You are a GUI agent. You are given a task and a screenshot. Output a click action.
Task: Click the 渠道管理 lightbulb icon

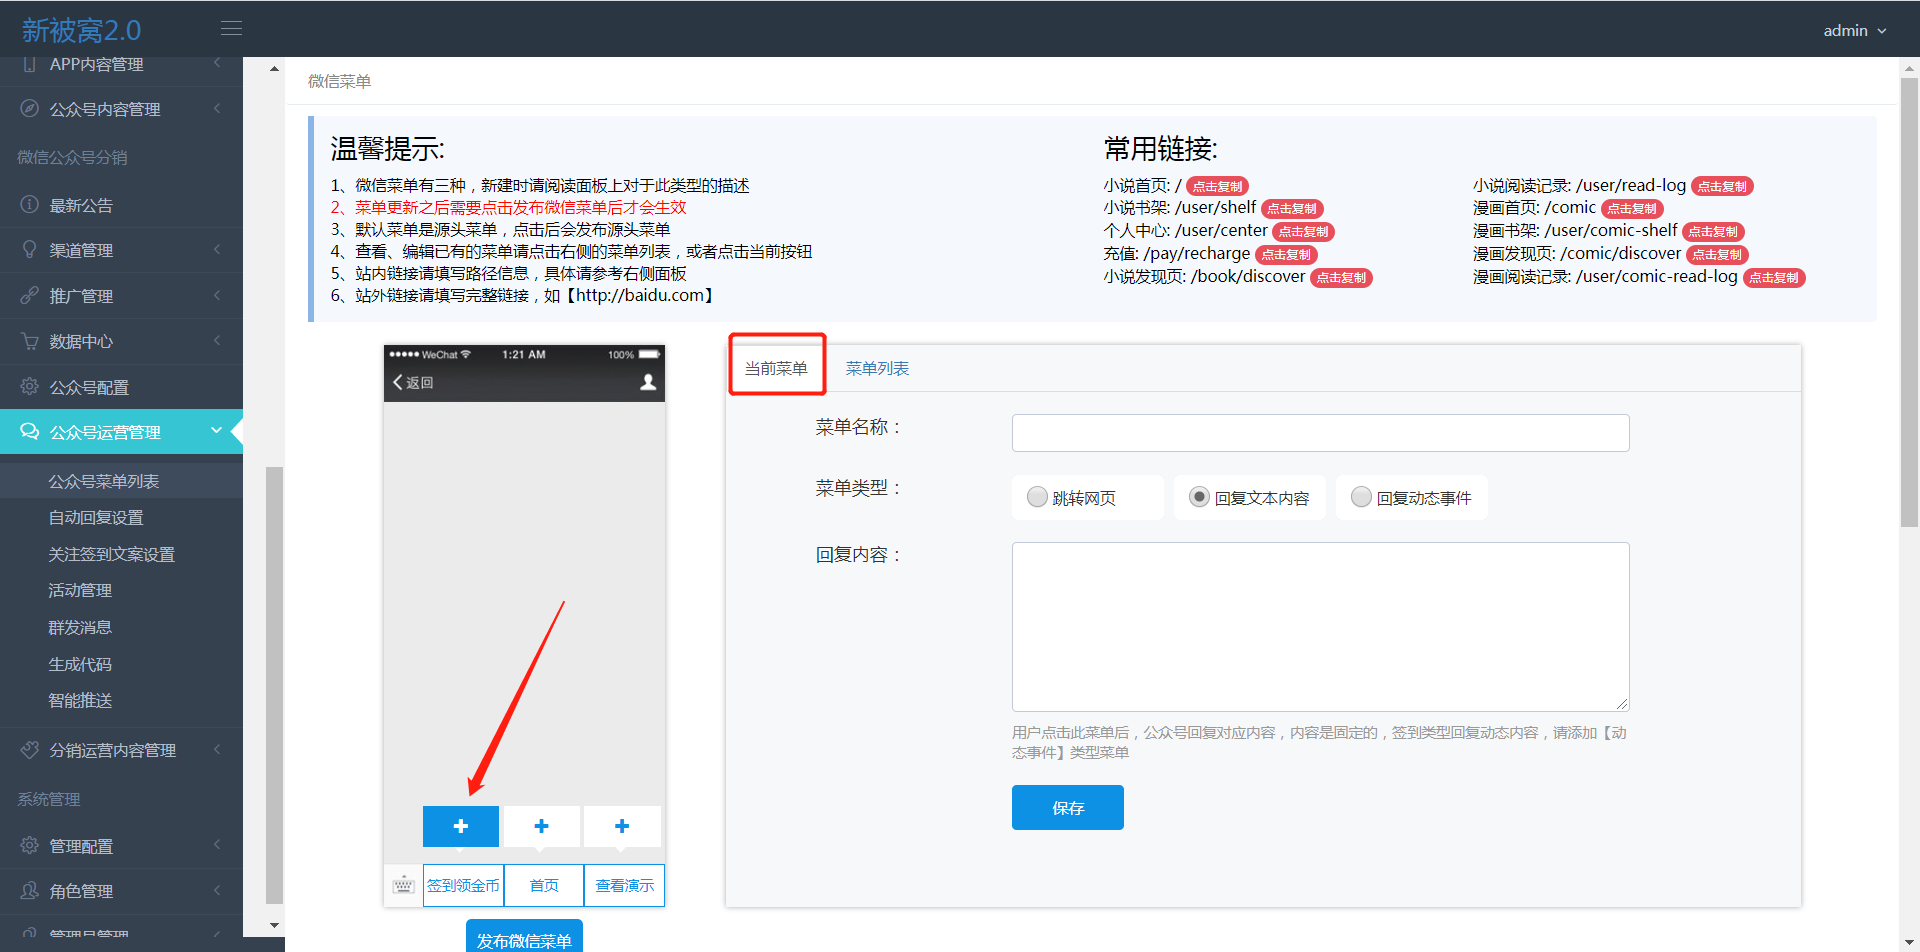click(x=30, y=249)
